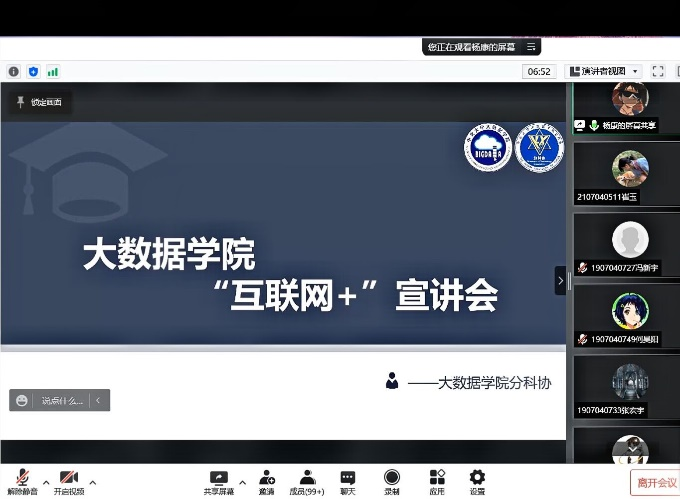Open the Invite (邀请) icon
Image resolution: width=680 pixels, height=499 pixels.
pyautogui.click(x=267, y=479)
